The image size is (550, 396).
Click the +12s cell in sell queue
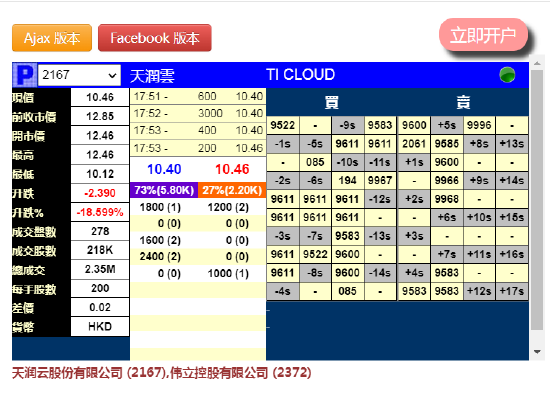pyautogui.click(x=479, y=291)
